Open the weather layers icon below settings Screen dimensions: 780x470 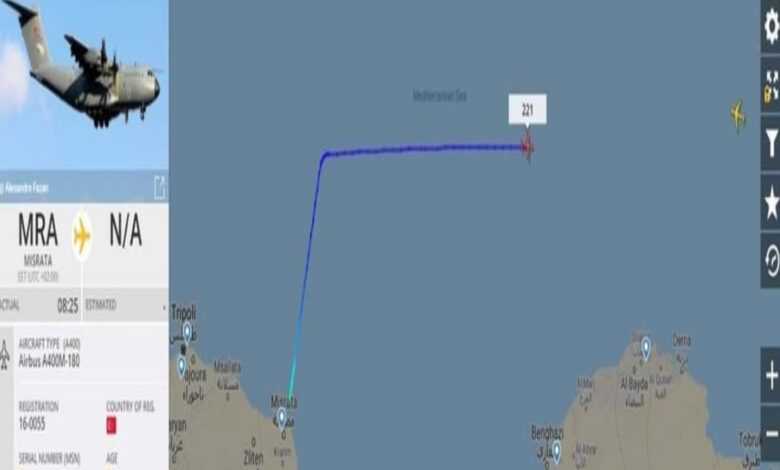click(771, 85)
